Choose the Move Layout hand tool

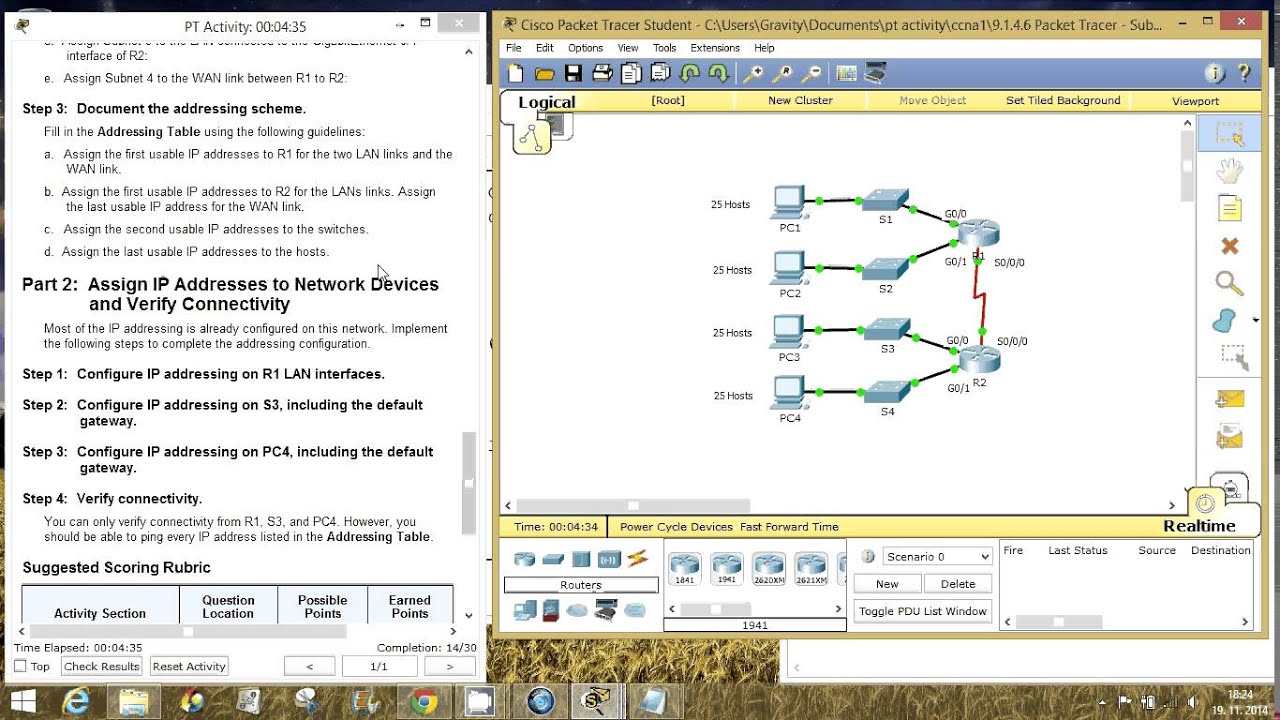tap(1229, 171)
